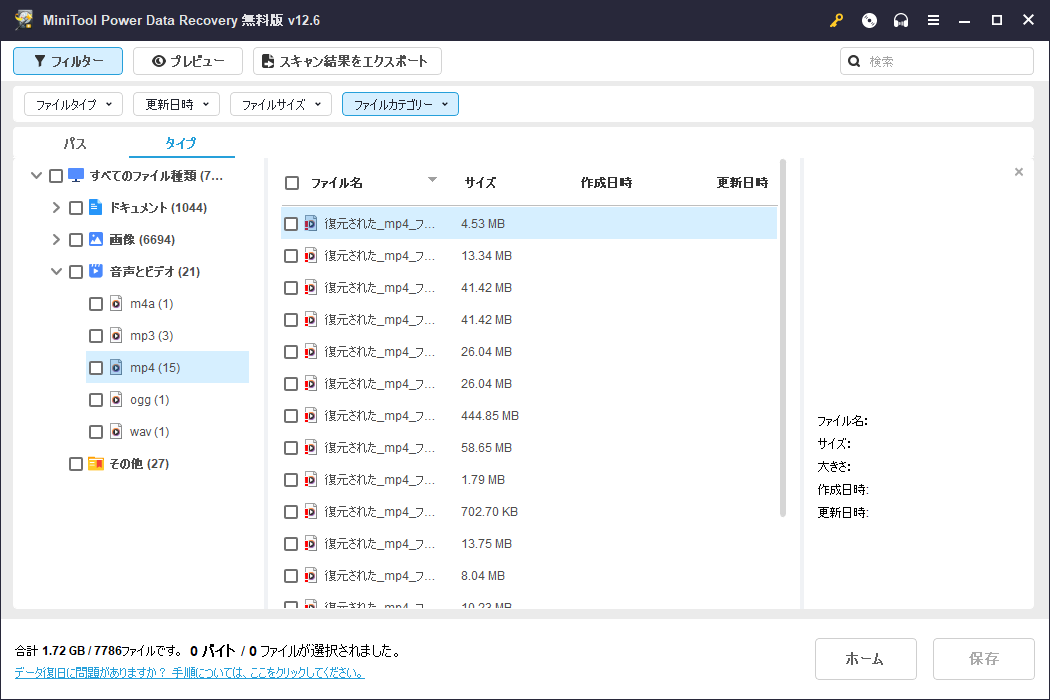Check the mp4 (15) checkbox
Viewport: 1050px width, 700px height.
96,368
